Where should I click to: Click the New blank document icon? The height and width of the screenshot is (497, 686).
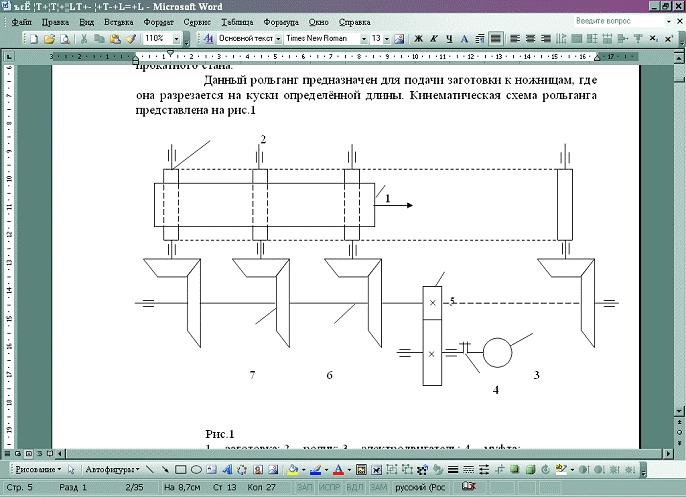point(34,38)
